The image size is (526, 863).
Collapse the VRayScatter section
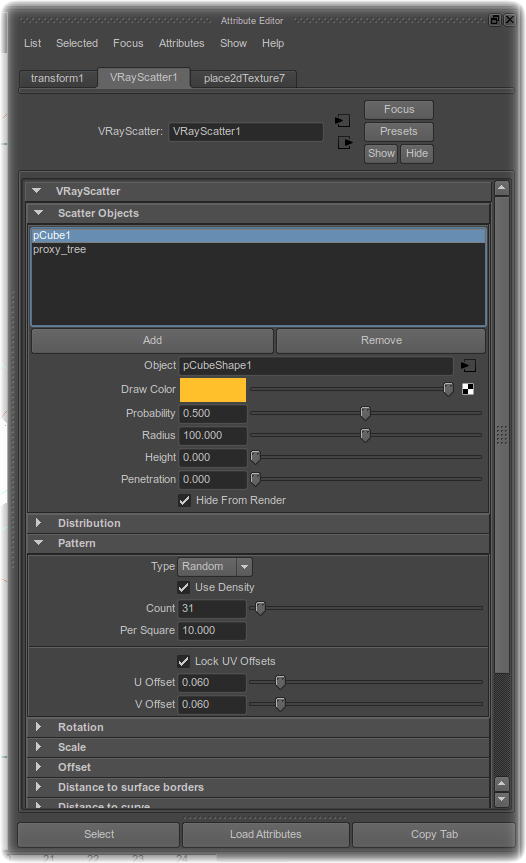pyautogui.click(x=37, y=191)
